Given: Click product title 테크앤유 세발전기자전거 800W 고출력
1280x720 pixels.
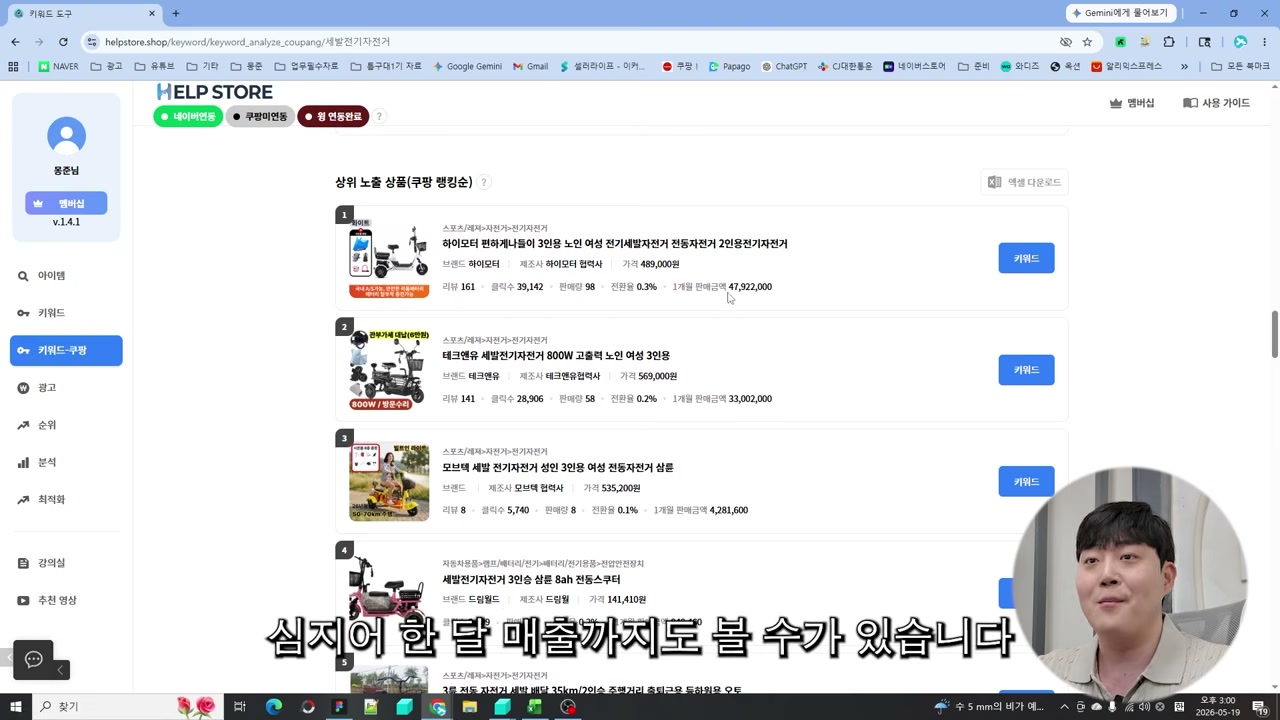Looking at the screenshot, I should point(556,356).
